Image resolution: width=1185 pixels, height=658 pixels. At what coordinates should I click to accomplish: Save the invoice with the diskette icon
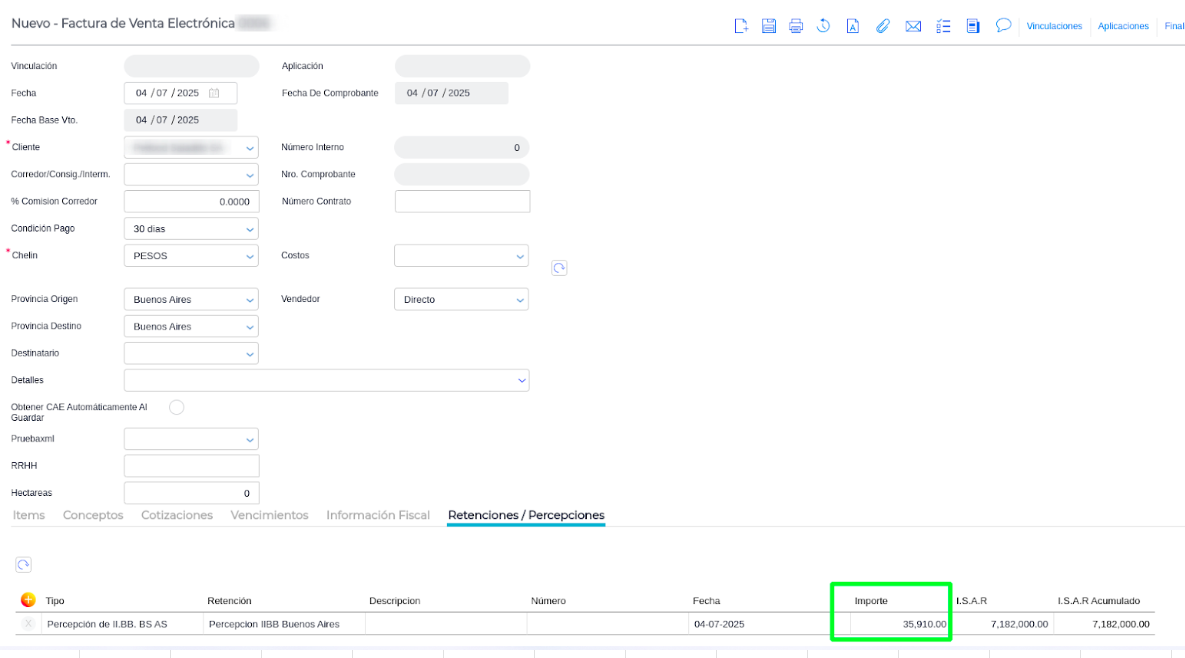tap(769, 26)
